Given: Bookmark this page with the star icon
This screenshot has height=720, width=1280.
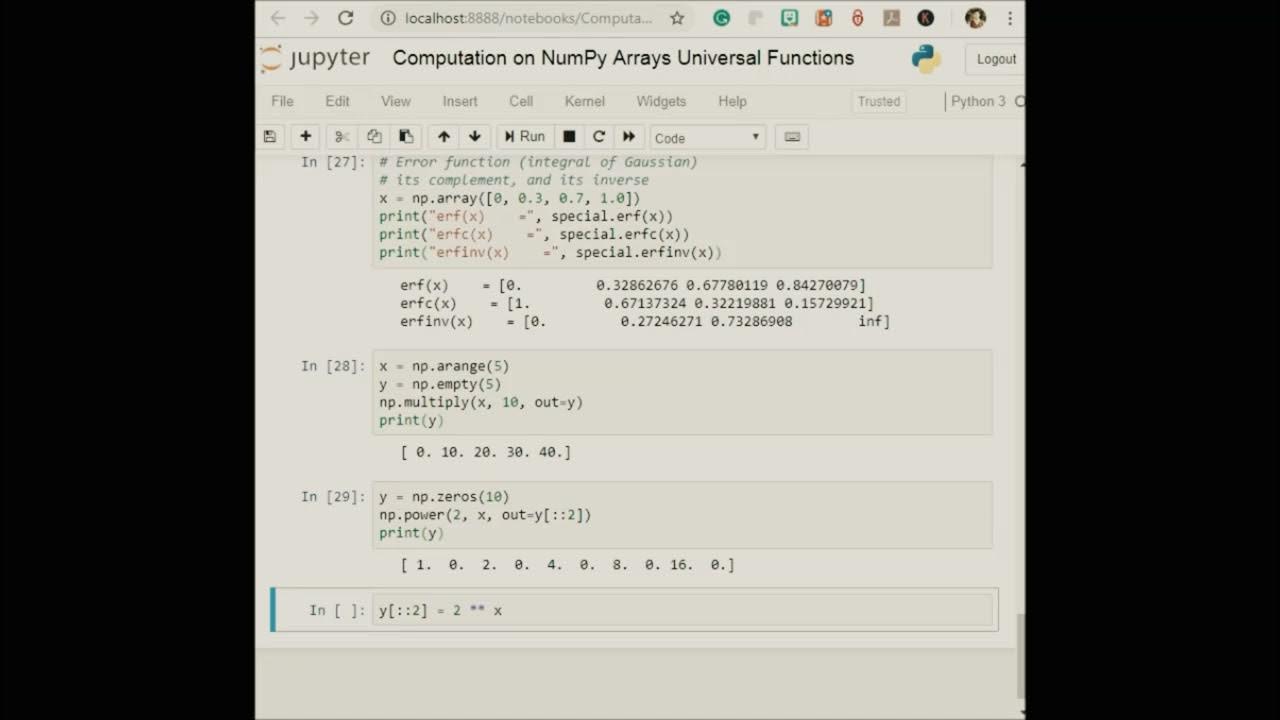Looking at the screenshot, I should [677, 18].
